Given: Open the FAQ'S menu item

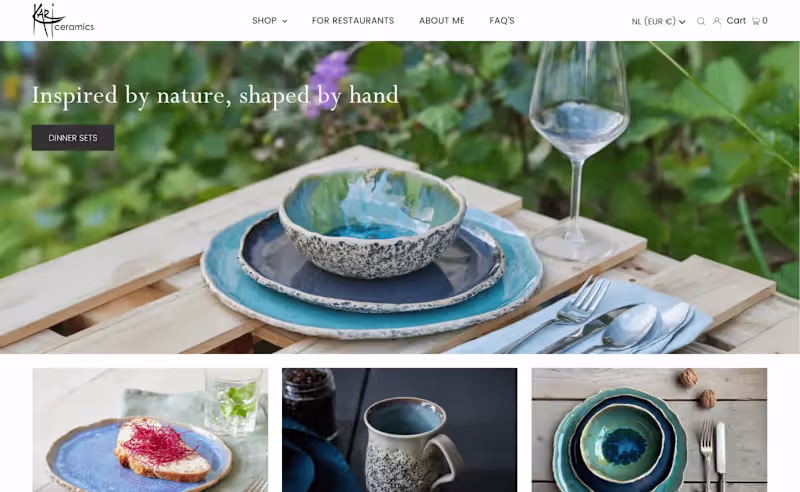Looking at the screenshot, I should point(502,20).
